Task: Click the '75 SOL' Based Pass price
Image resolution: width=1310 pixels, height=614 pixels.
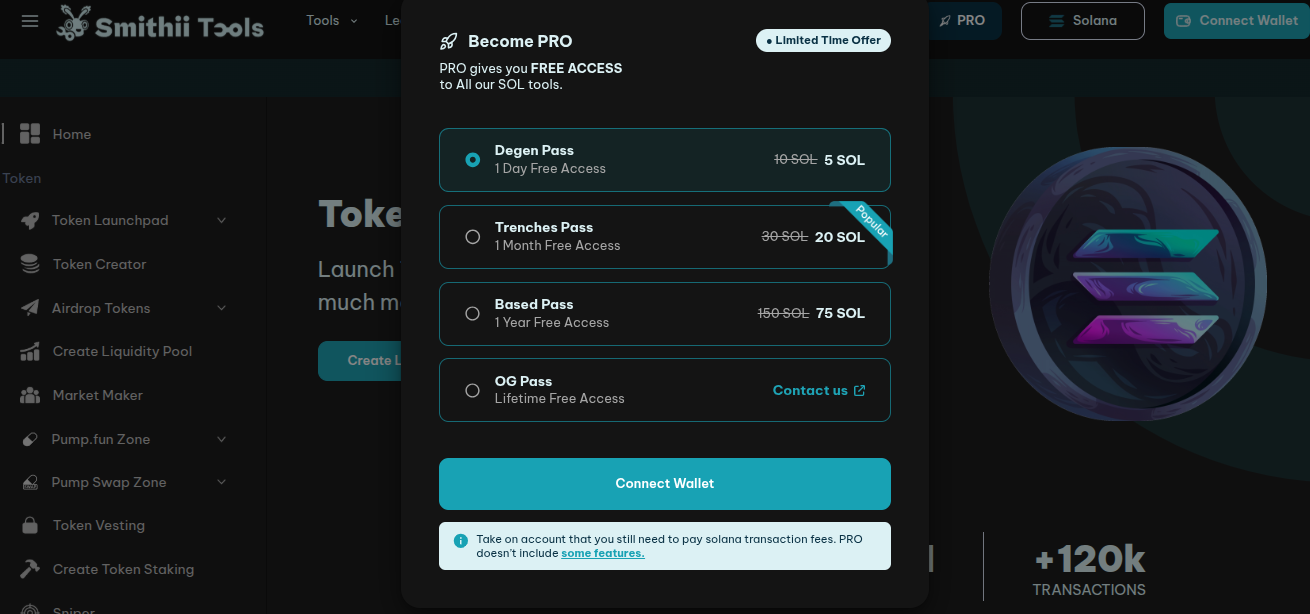Action: pos(840,313)
